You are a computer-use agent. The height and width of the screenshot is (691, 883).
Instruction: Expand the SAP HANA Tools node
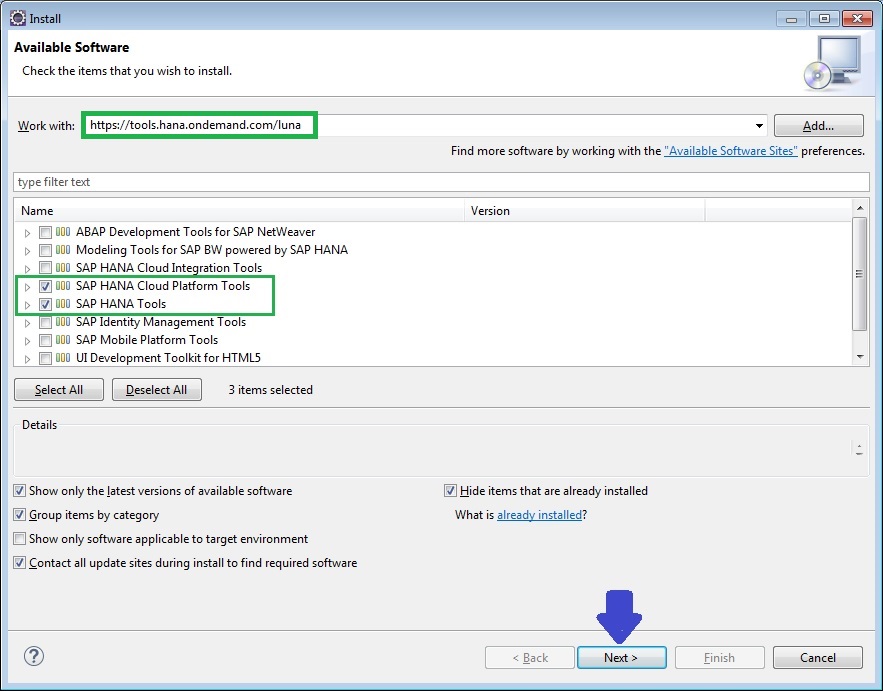[27, 305]
